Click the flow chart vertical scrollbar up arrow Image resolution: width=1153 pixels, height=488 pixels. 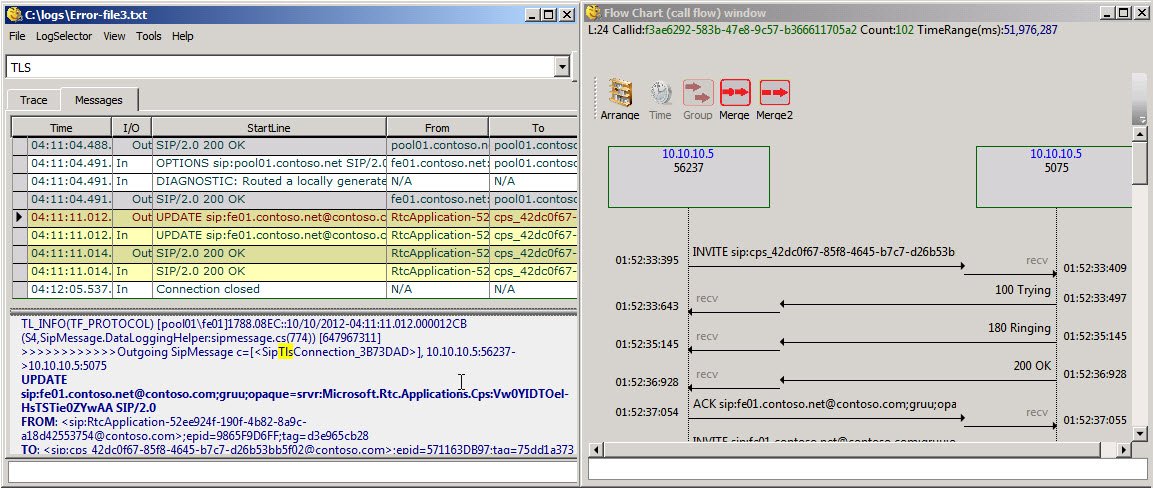[x=1140, y=134]
